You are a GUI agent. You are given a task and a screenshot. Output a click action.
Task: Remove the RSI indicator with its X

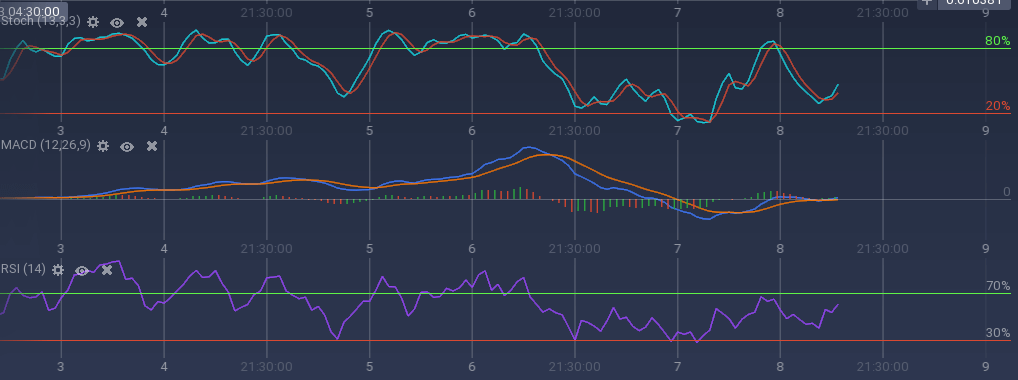click(x=107, y=270)
